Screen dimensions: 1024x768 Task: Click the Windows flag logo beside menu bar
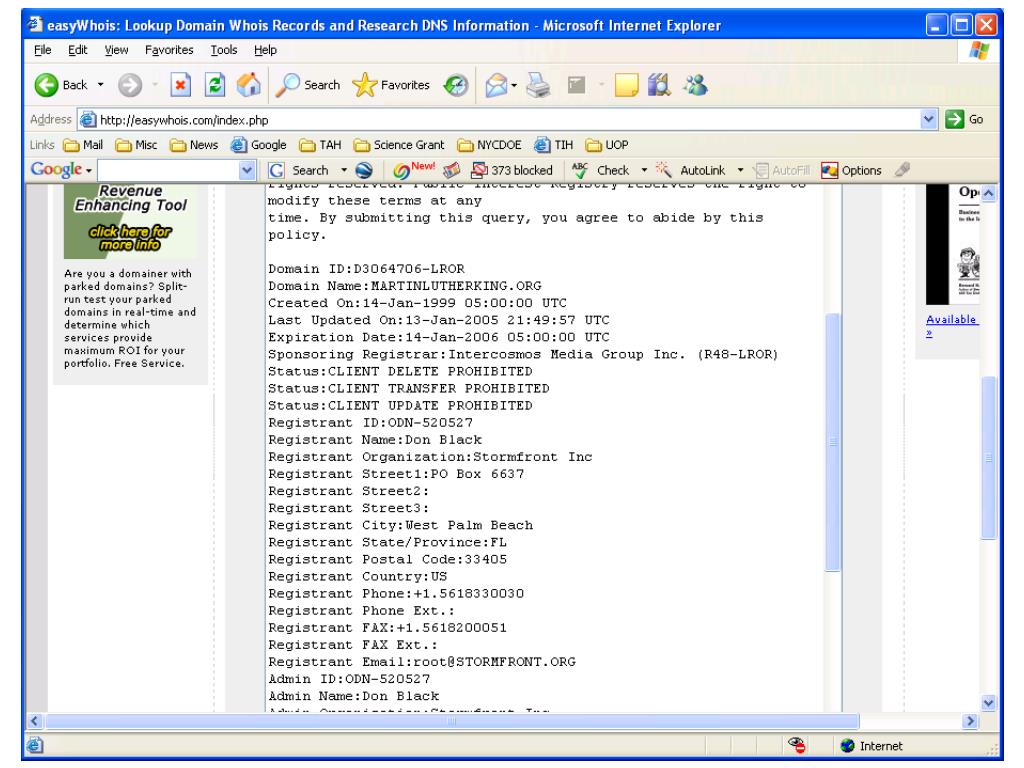tap(980, 50)
